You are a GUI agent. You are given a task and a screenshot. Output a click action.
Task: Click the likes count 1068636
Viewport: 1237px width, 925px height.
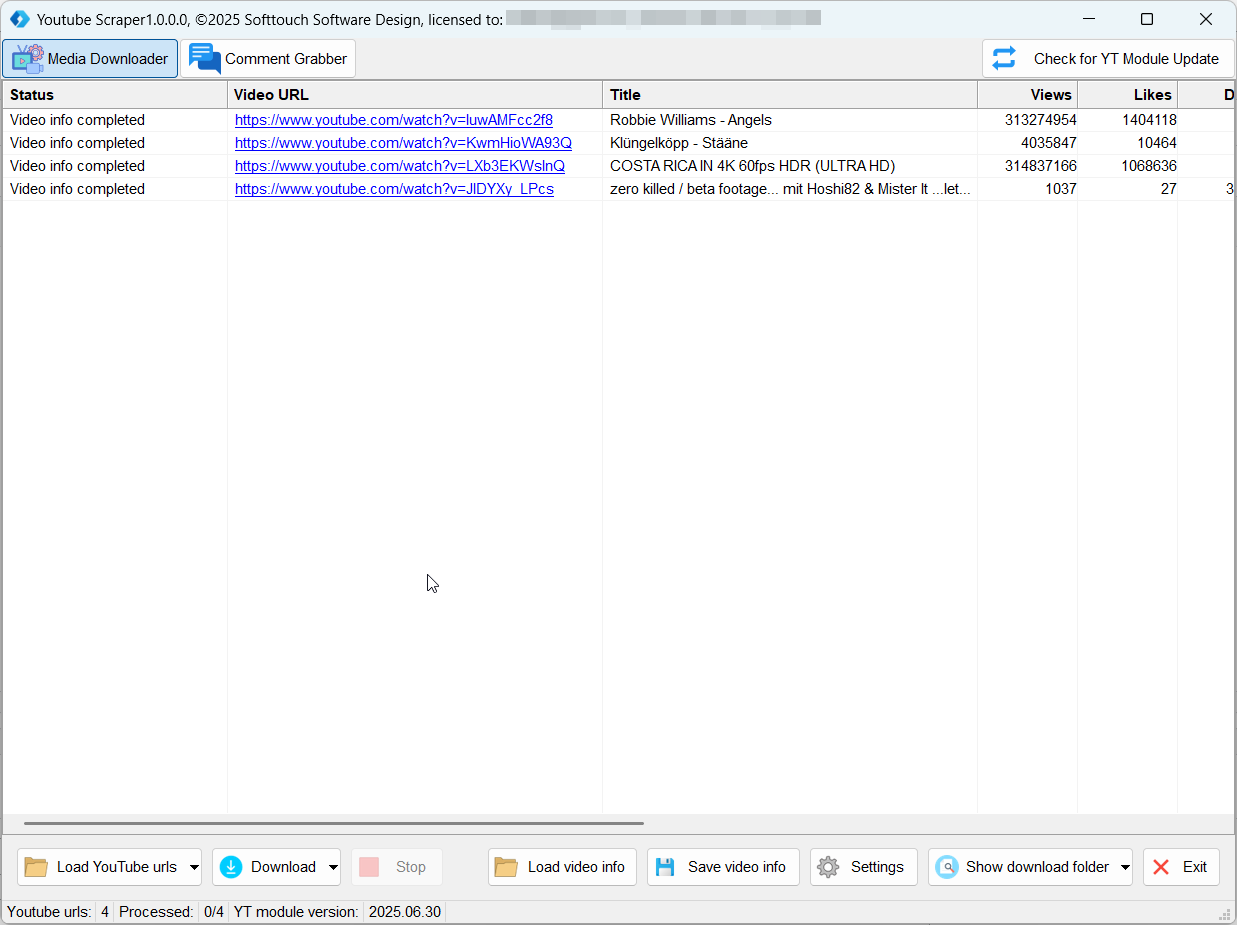pos(1149,166)
